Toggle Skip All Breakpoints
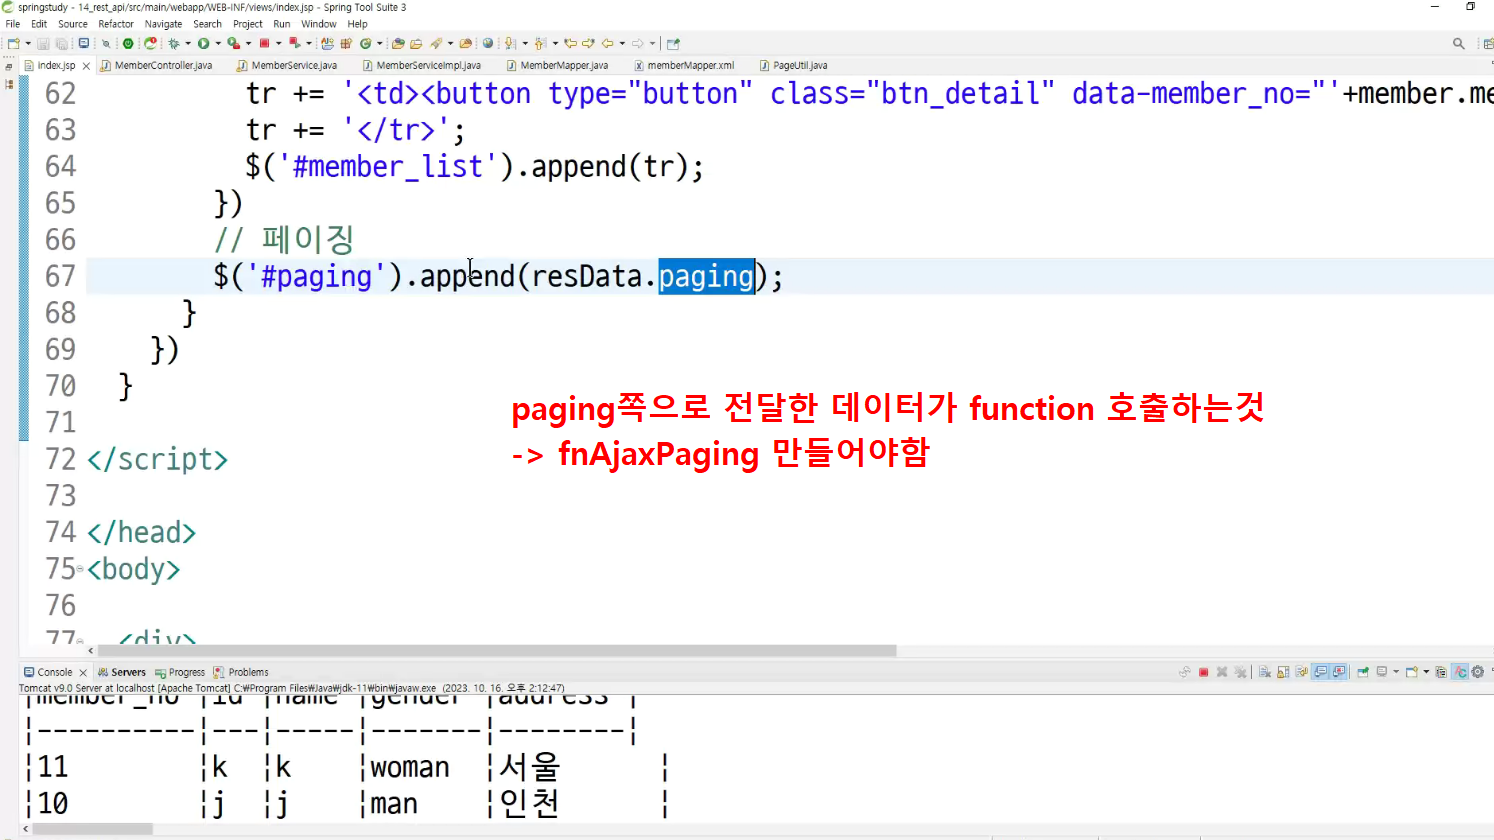This screenshot has width=1494, height=840. 106,44
